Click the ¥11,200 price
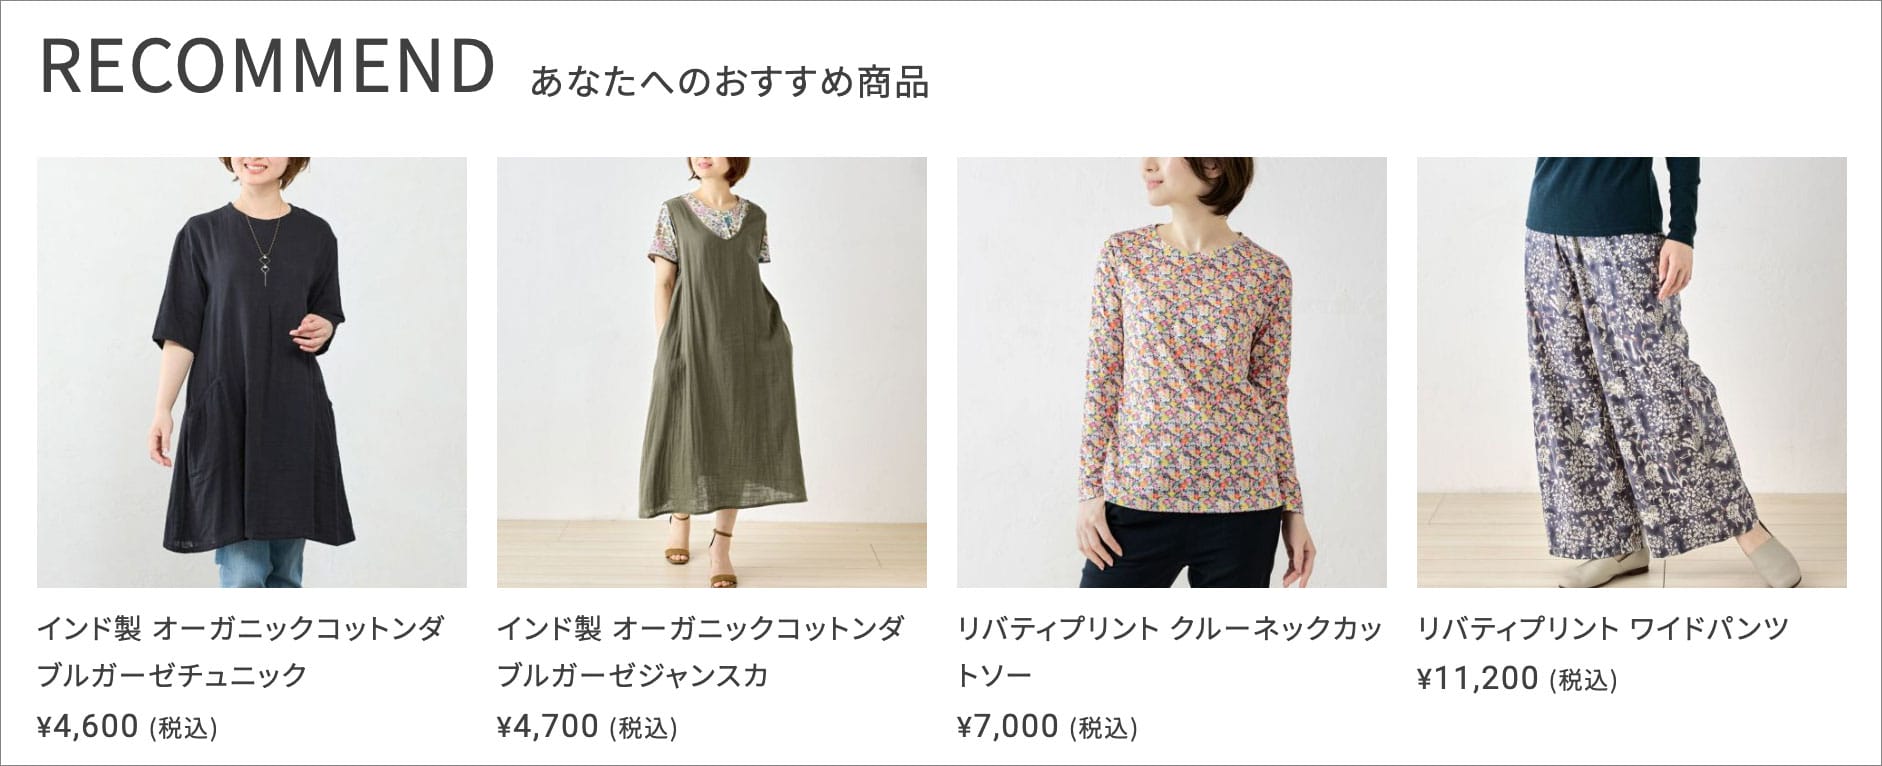The height and width of the screenshot is (766, 1882). click(1478, 678)
